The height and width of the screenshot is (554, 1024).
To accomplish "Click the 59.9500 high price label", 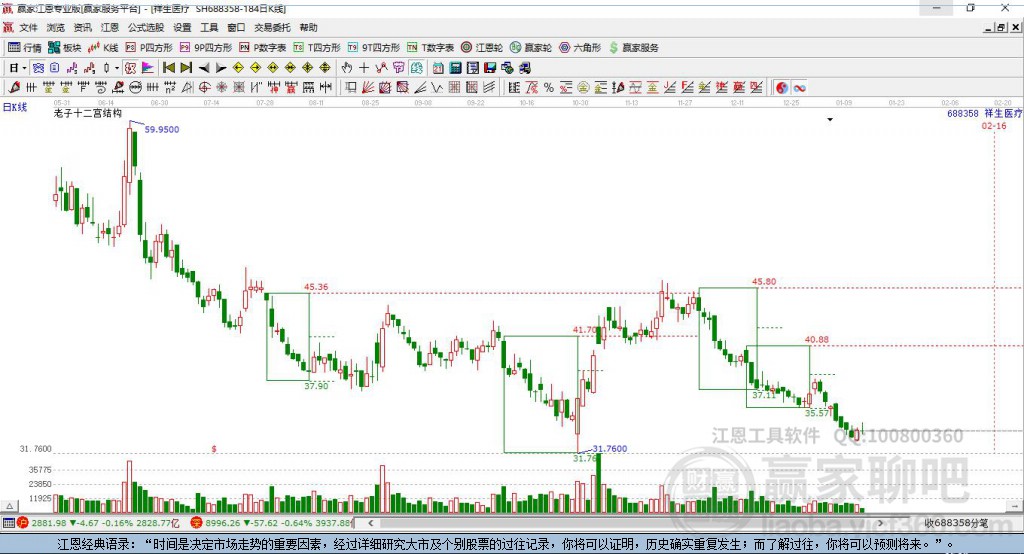I will [161, 129].
